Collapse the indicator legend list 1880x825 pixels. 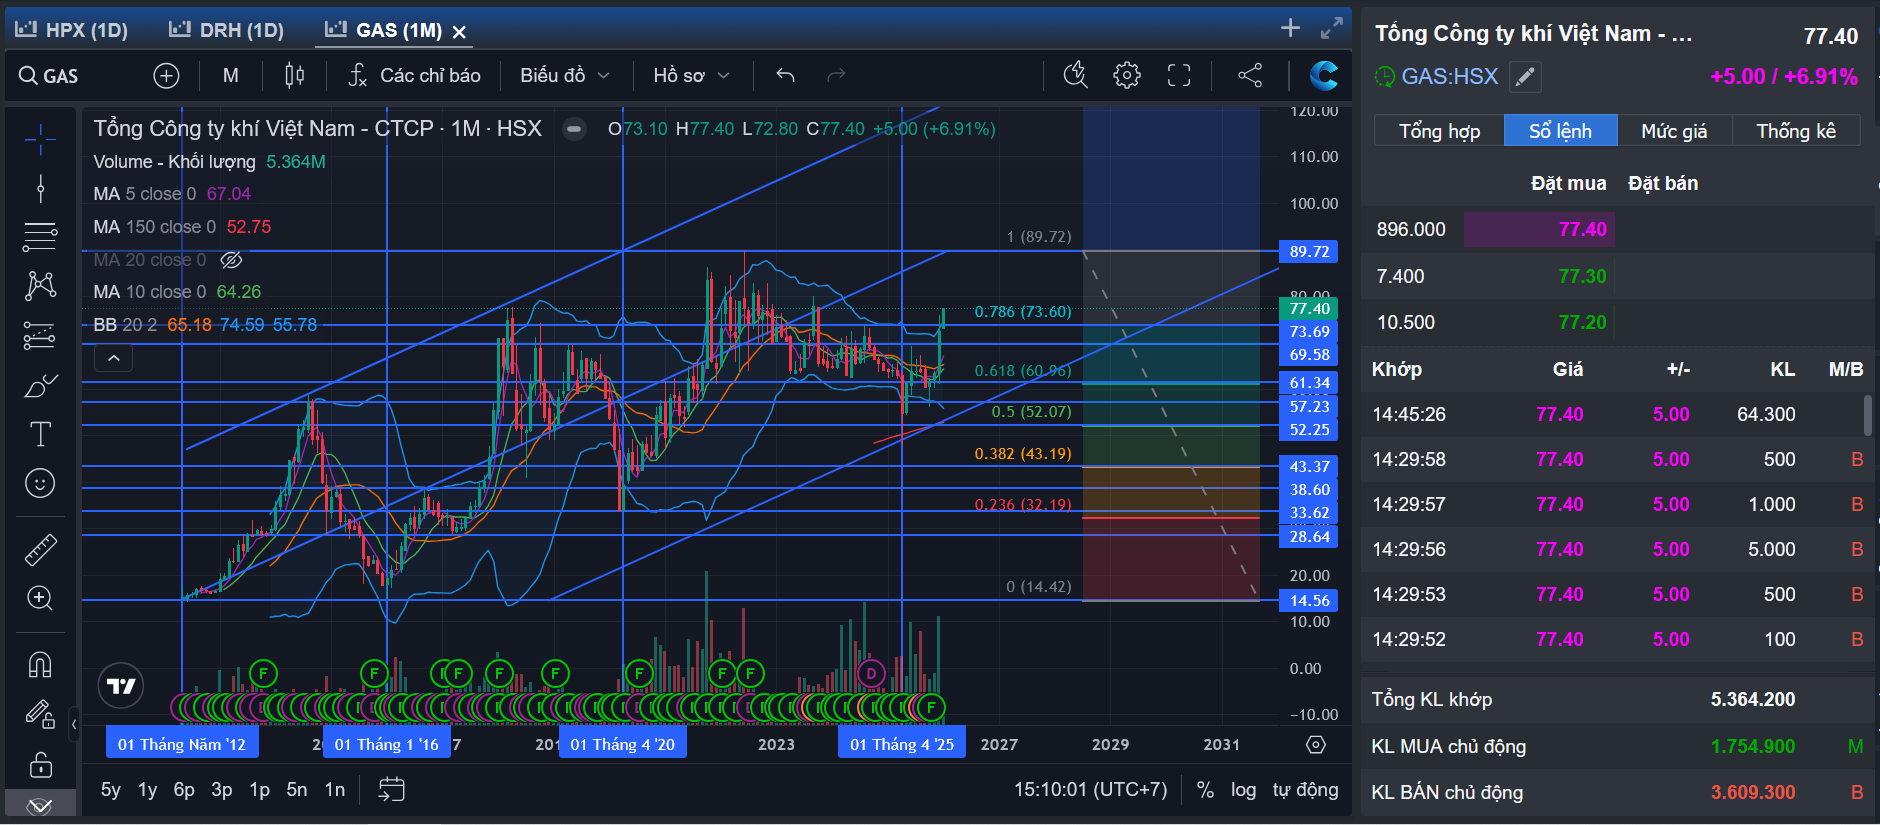click(114, 357)
